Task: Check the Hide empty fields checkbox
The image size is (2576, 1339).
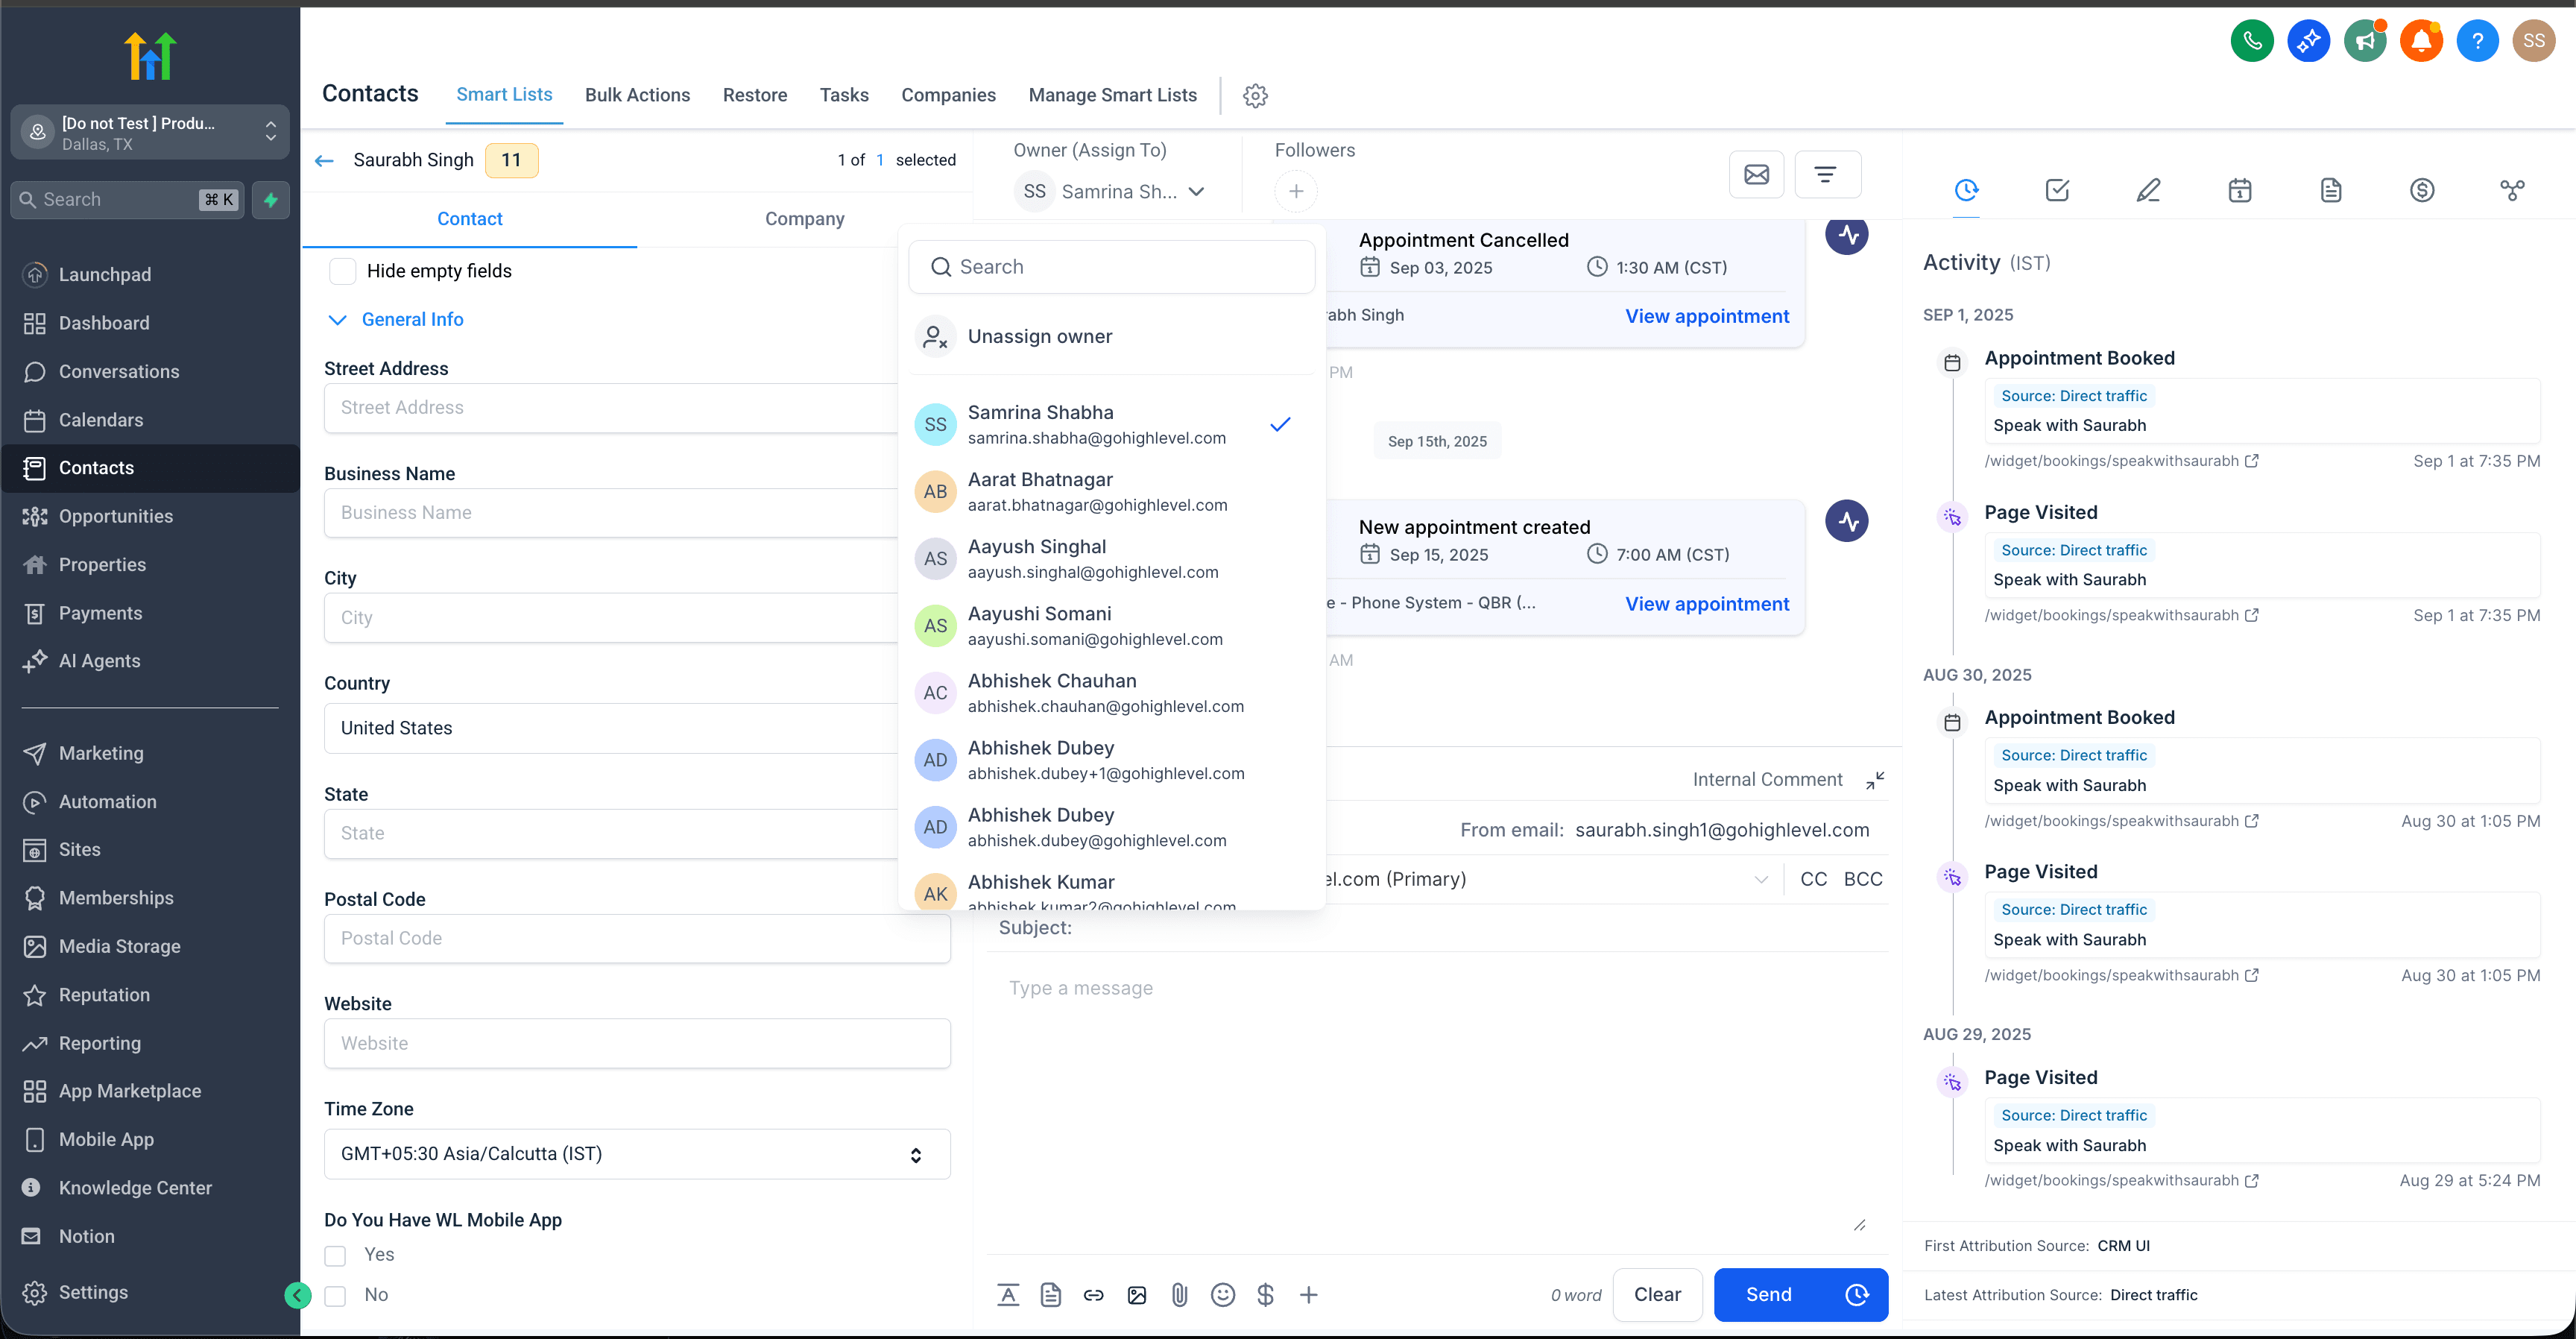Action: coord(342,270)
